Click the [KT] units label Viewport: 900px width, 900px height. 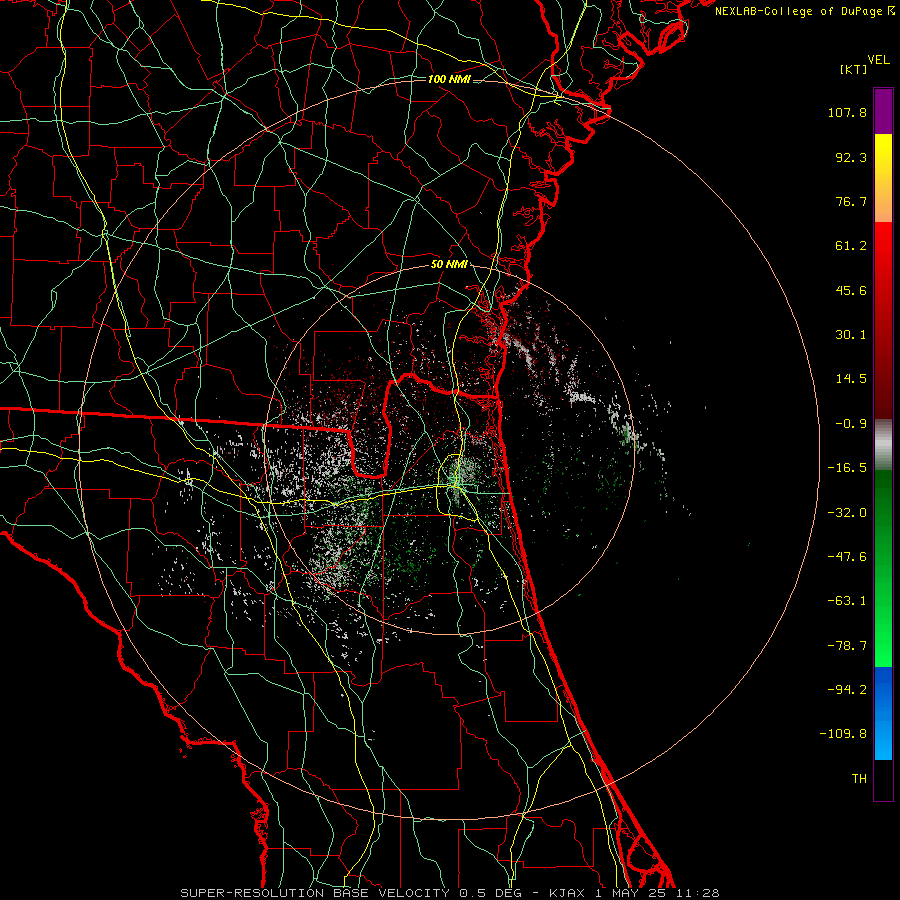point(853,69)
